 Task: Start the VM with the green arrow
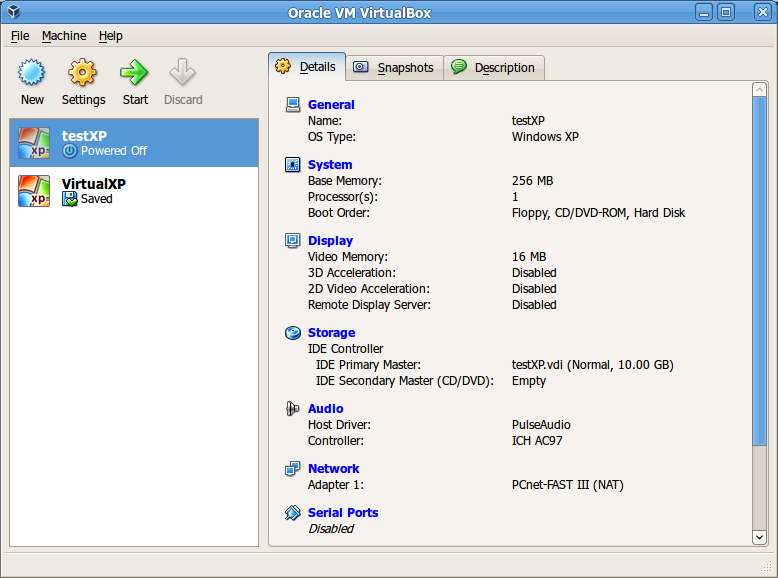click(134, 73)
